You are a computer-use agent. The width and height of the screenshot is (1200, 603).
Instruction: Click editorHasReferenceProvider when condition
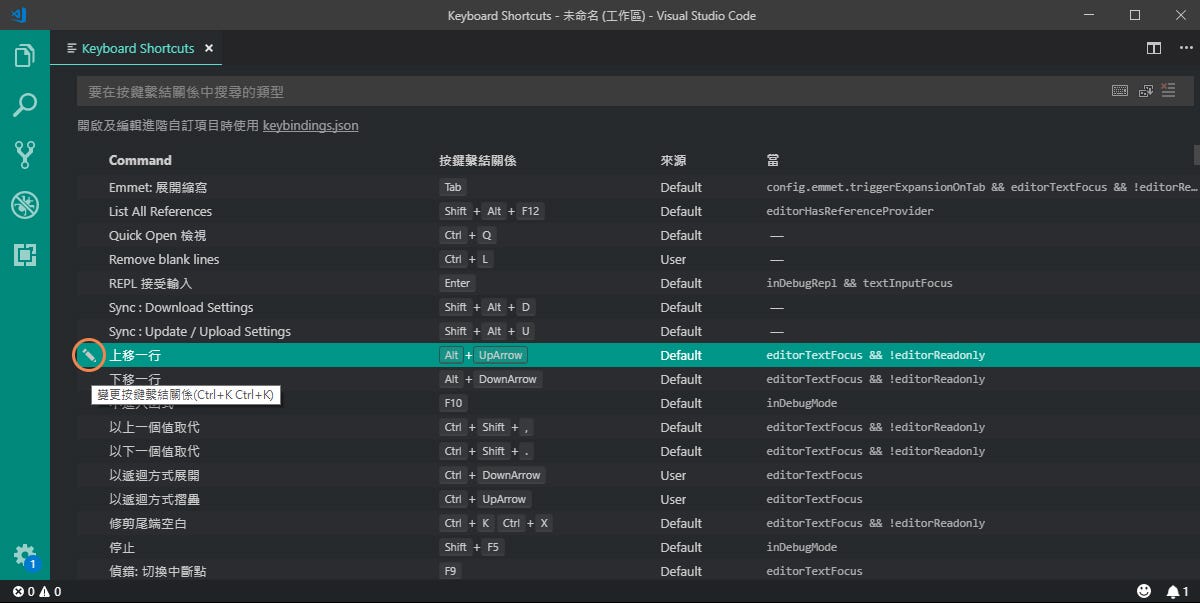[x=850, y=211]
